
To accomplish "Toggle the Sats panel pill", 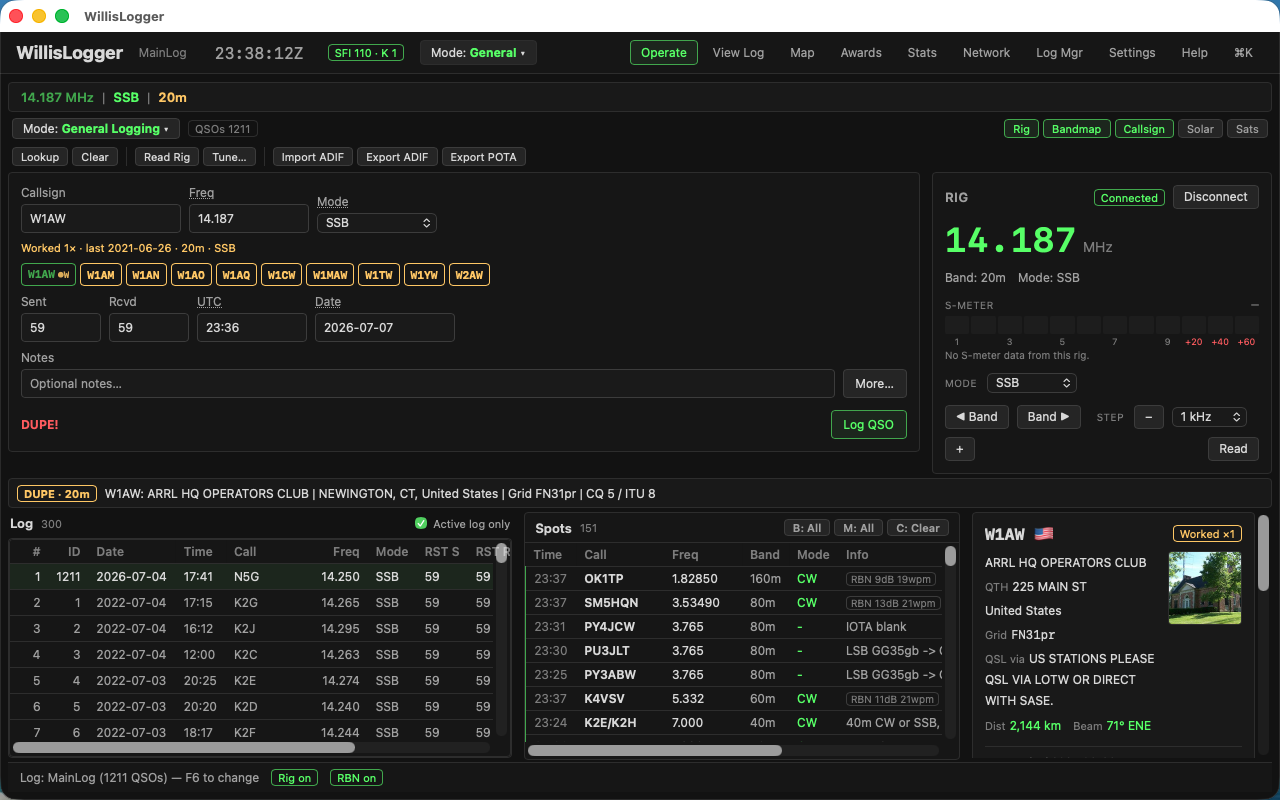I will point(1247,129).
